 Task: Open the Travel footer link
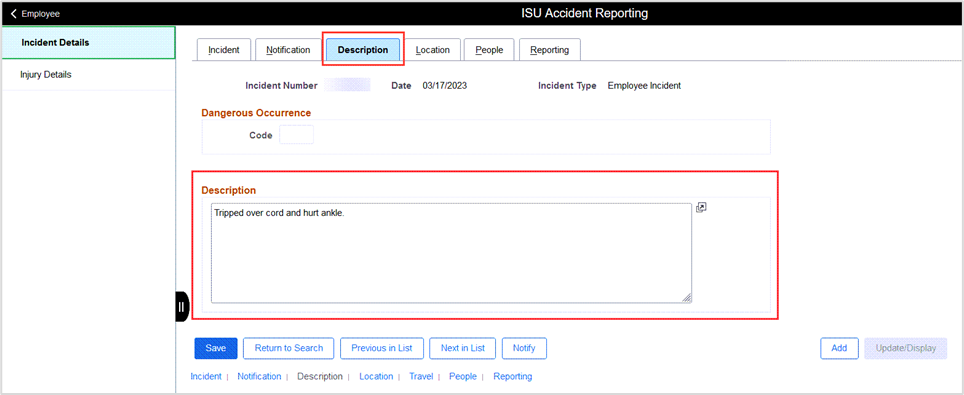[421, 376]
